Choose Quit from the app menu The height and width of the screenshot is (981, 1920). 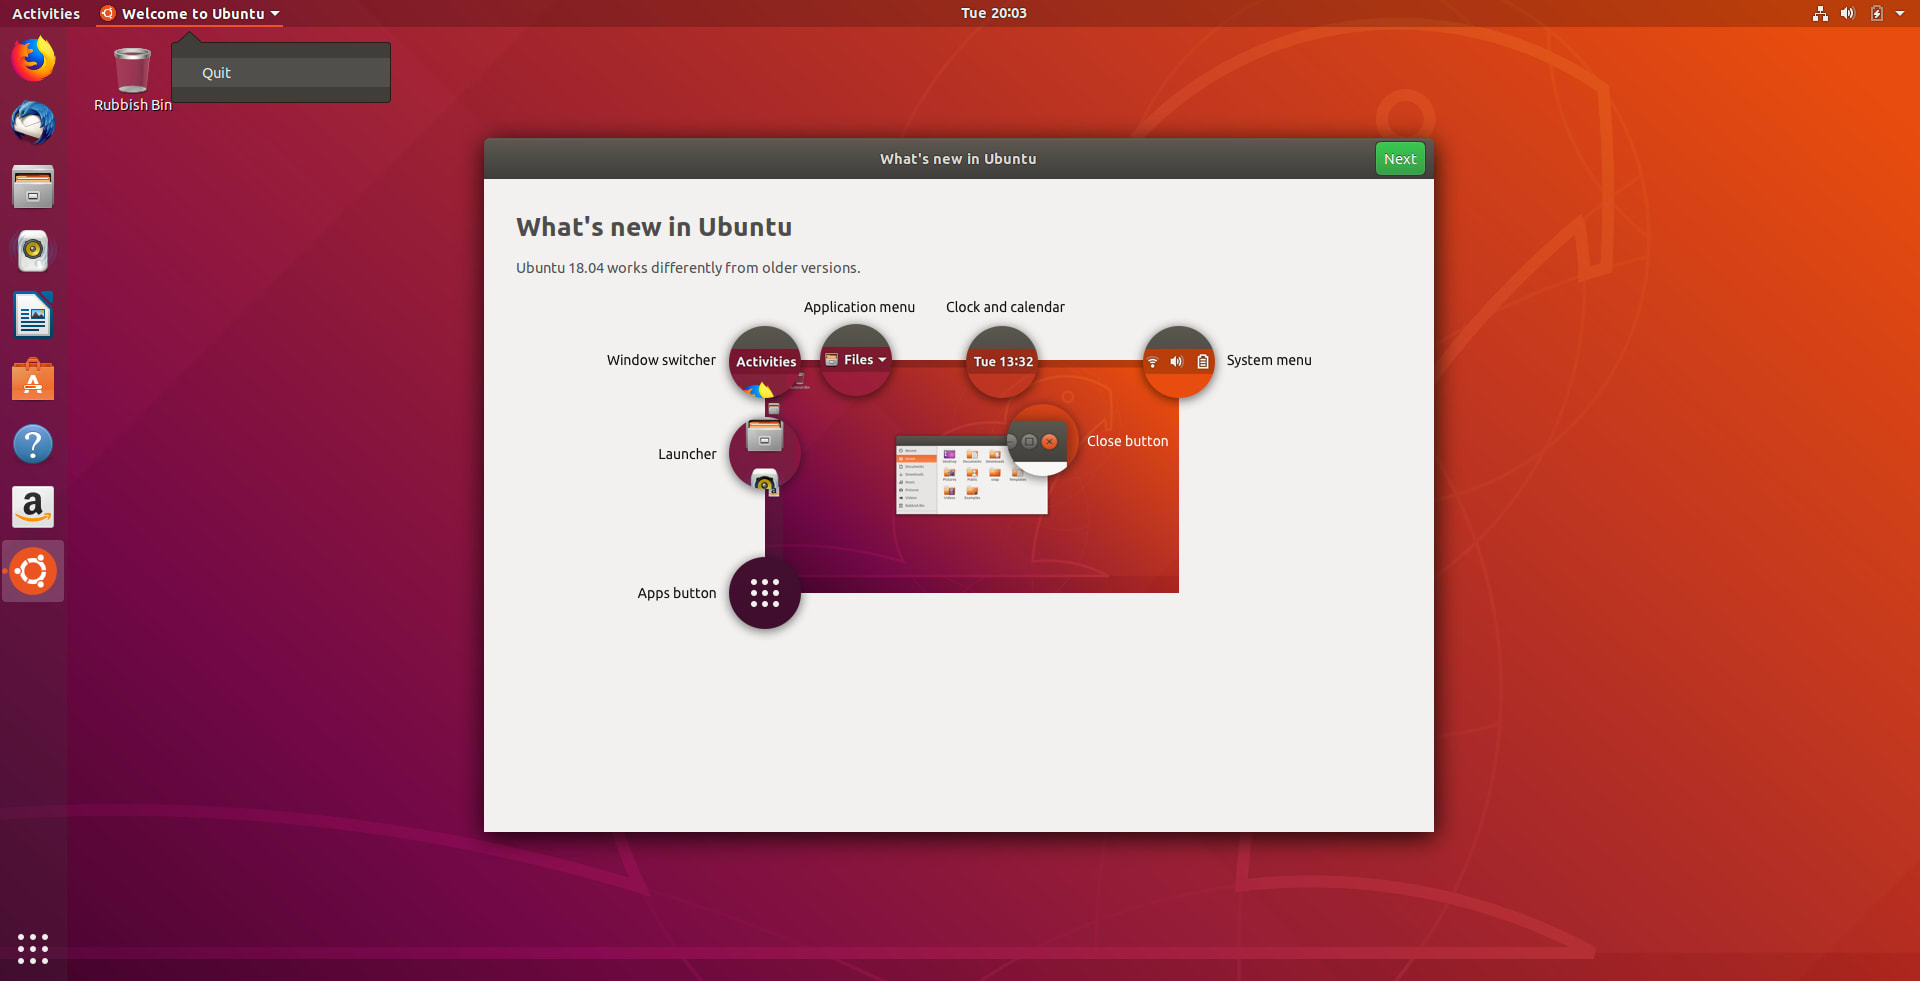[281, 73]
